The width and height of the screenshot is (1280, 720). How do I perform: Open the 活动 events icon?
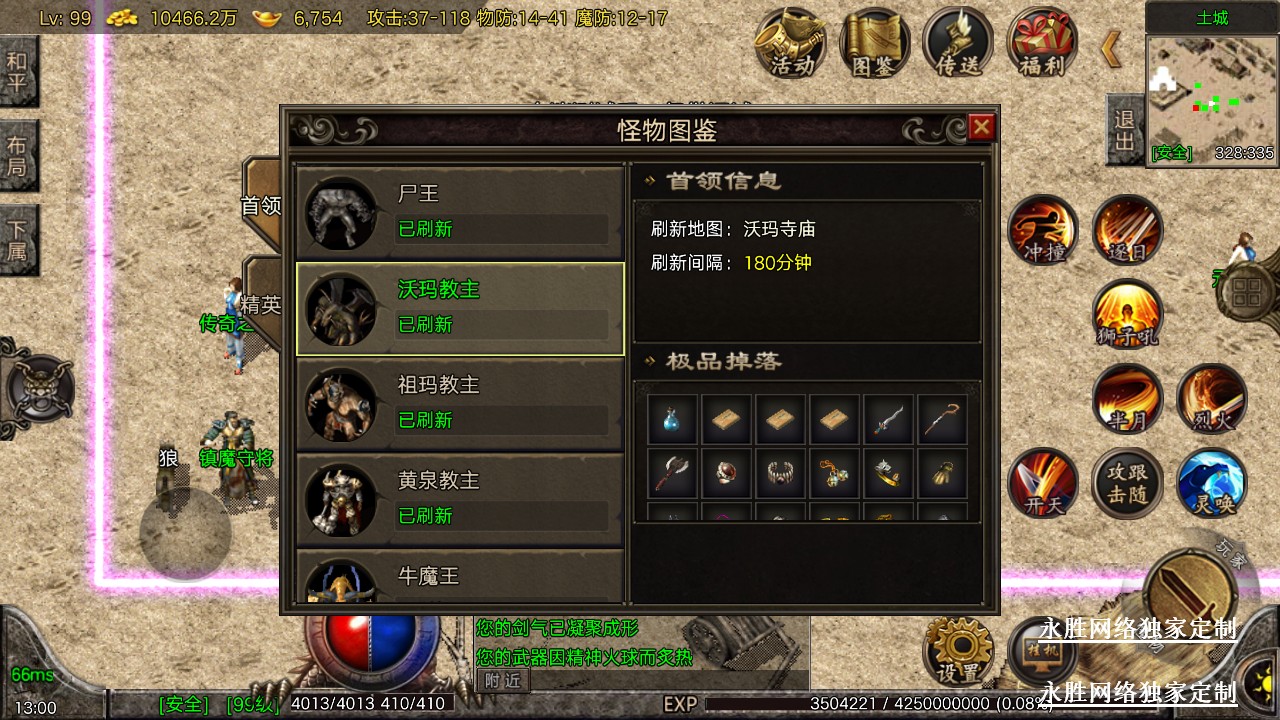point(791,43)
